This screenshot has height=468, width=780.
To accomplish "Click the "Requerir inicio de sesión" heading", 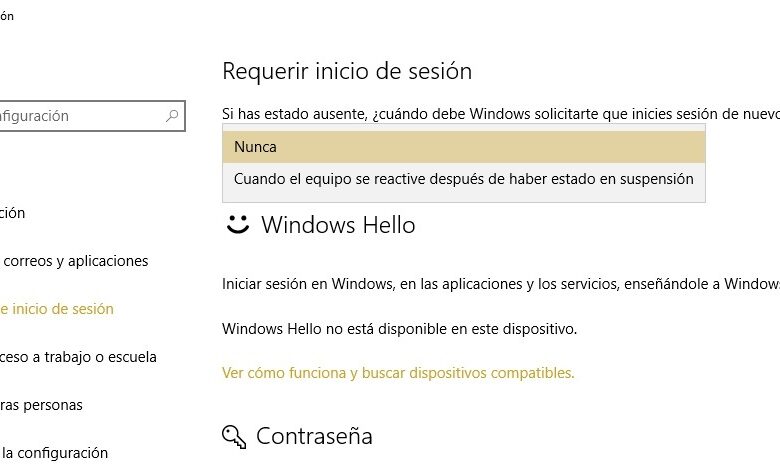I will [x=346, y=71].
